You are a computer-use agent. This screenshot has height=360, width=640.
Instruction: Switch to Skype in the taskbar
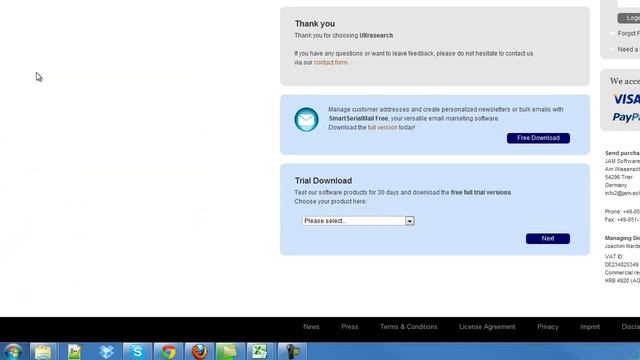[x=137, y=352]
